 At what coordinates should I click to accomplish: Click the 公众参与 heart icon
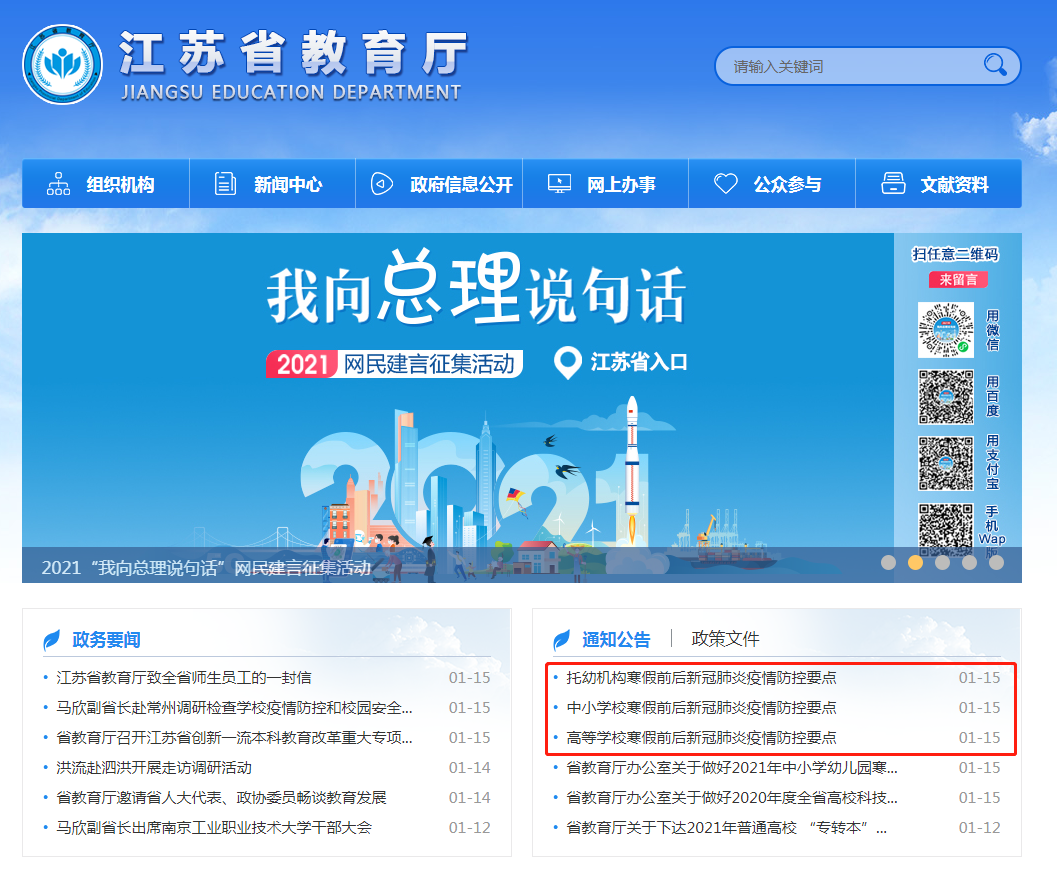[725, 184]
